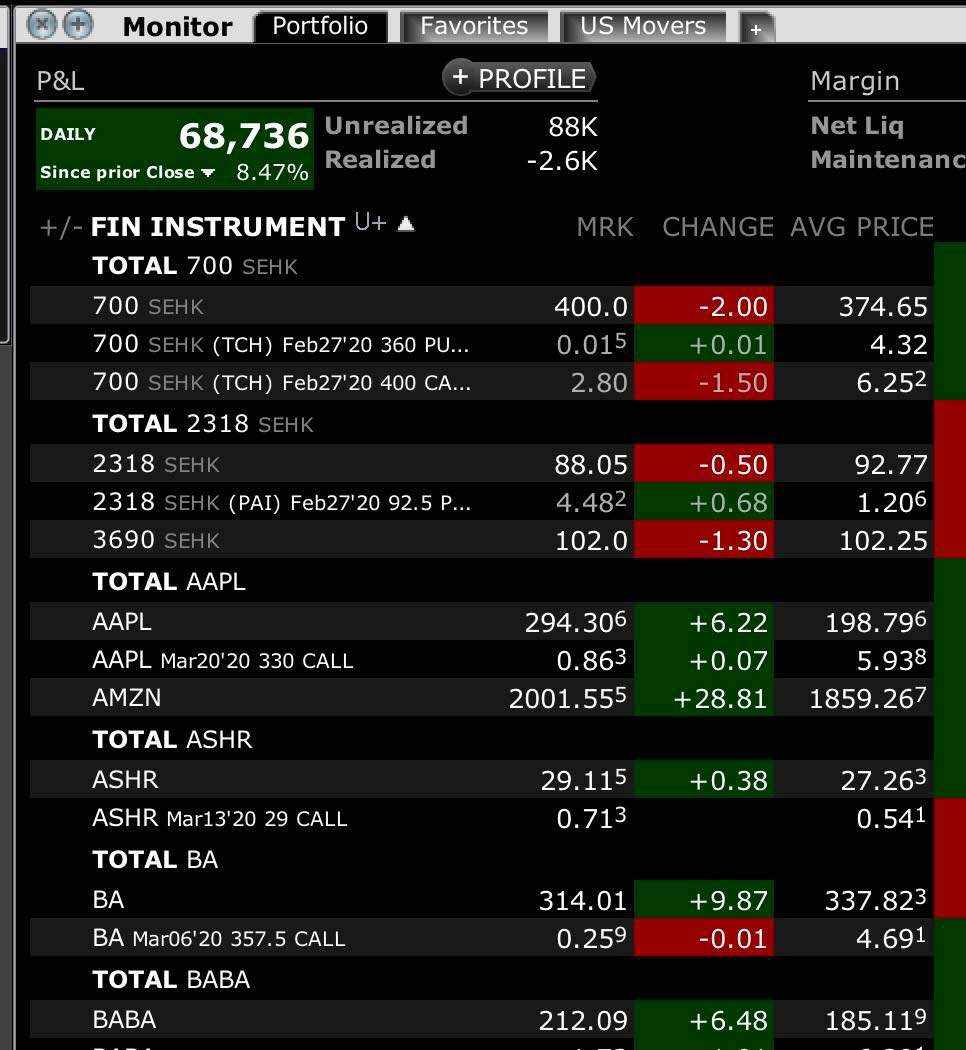
Task: Click the green DAILY P&L box
Action: 174,149
